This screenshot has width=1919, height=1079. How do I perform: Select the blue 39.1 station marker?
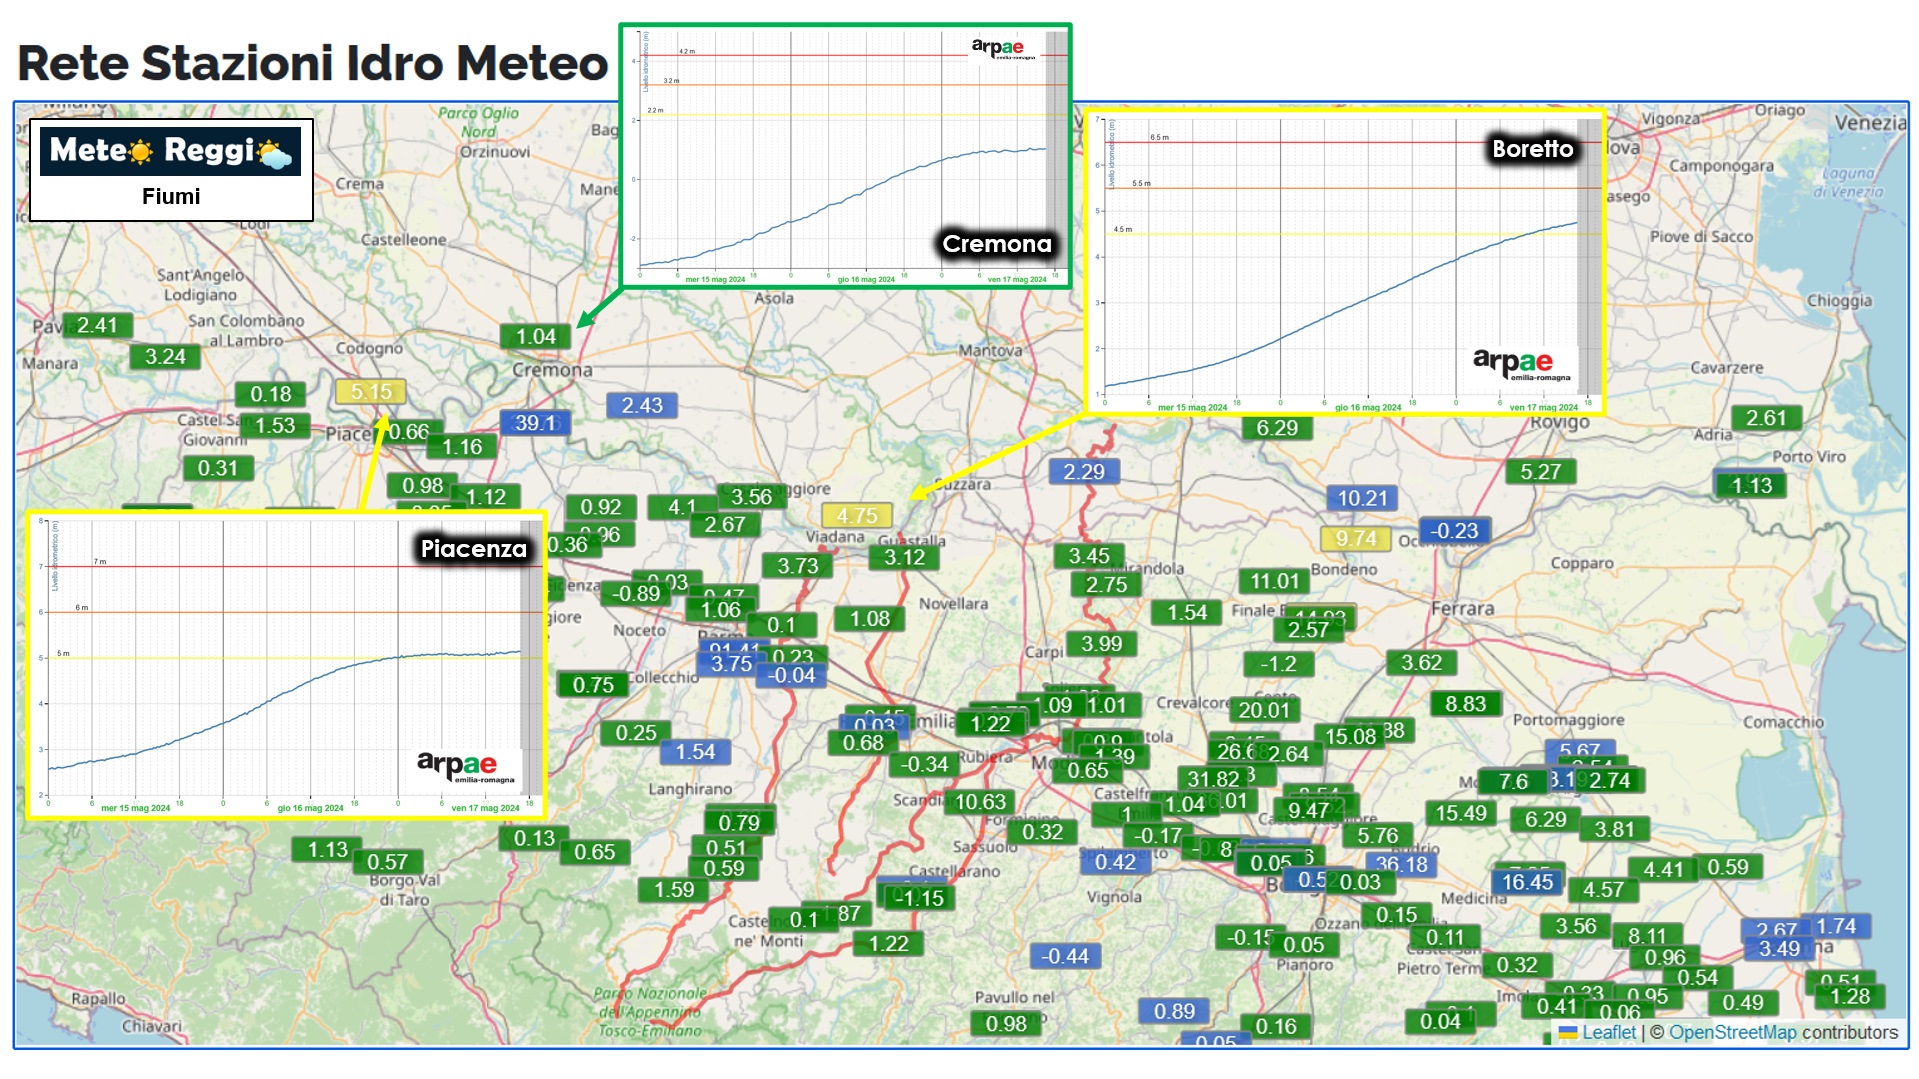point(535,423)
